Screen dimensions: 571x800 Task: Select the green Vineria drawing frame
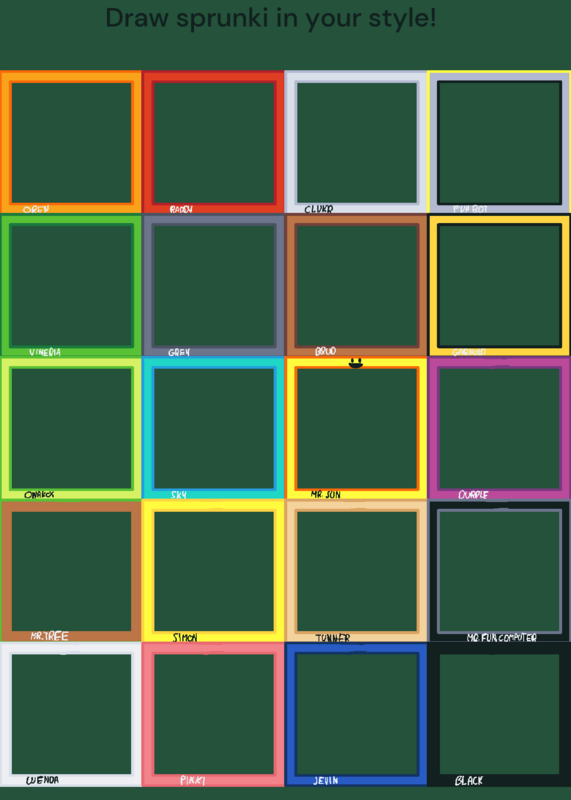(x=71, y=285)
